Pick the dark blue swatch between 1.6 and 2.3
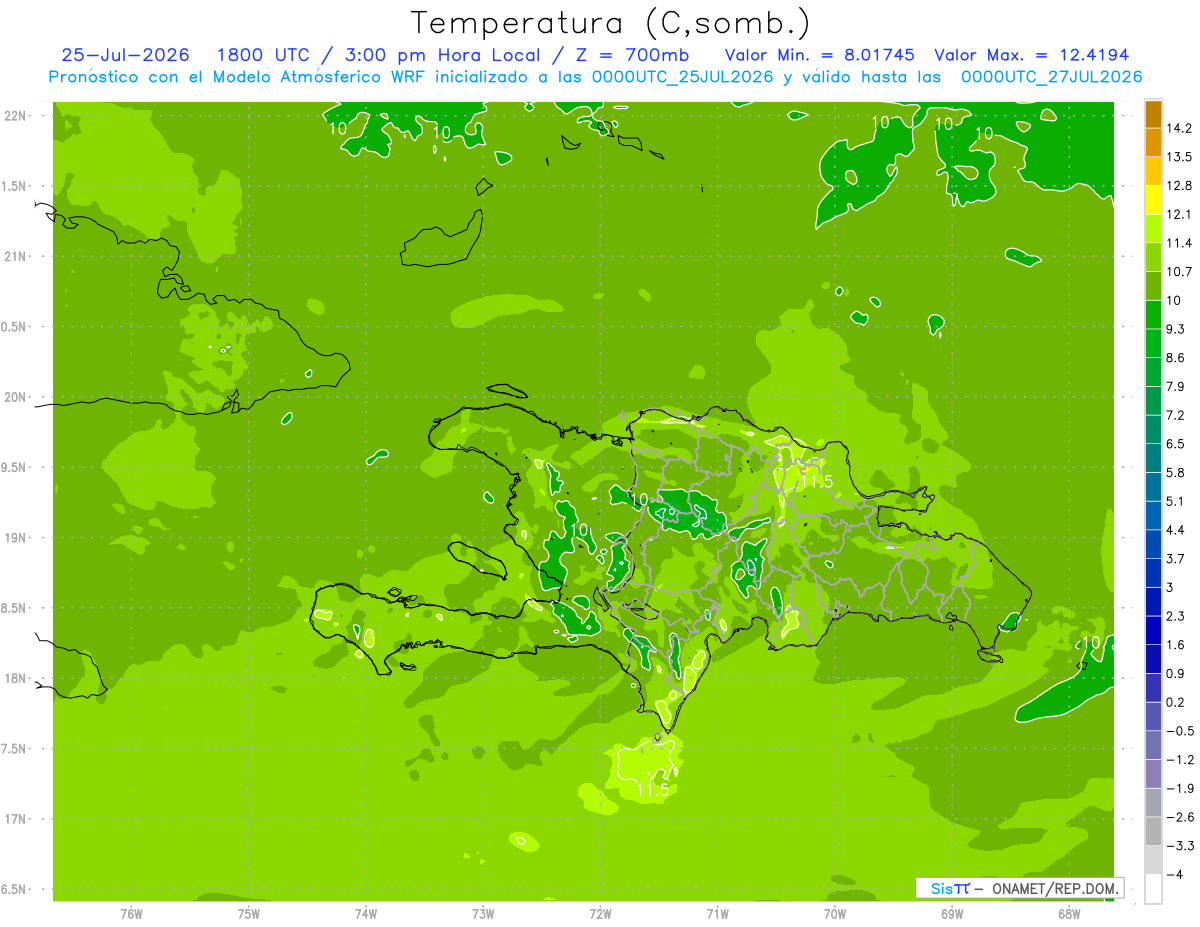The width and height of the screenshot is (1200, 927). [x=1153, y=631]
